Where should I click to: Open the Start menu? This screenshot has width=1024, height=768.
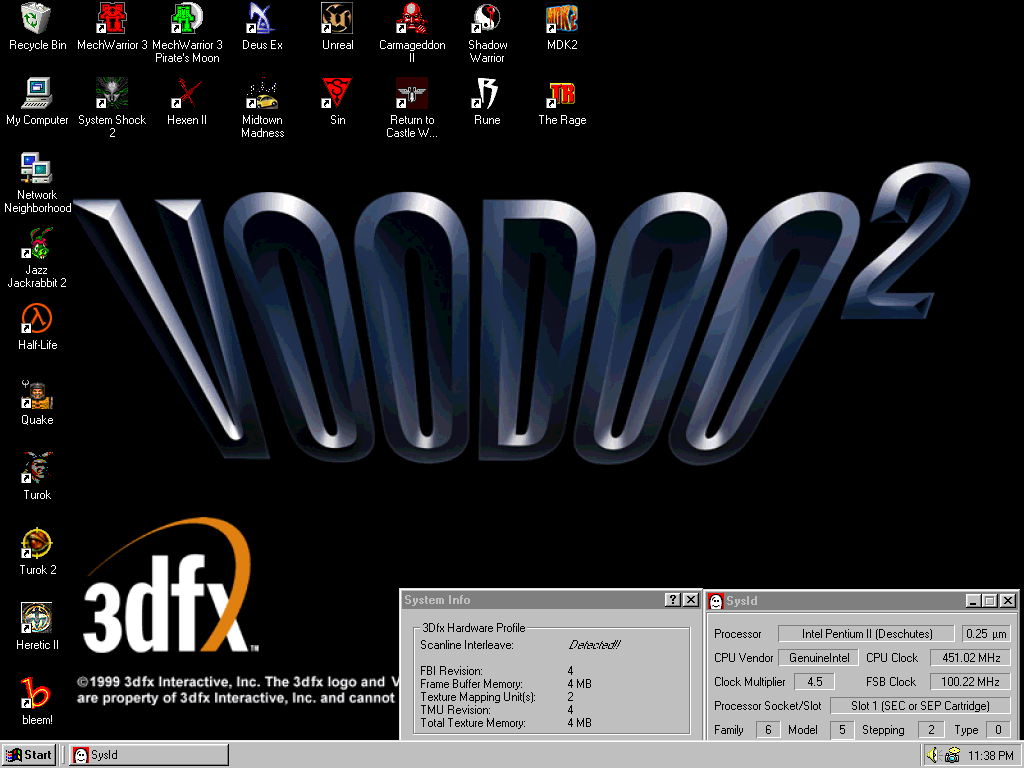pyautogui.click(x=29, y=755)
